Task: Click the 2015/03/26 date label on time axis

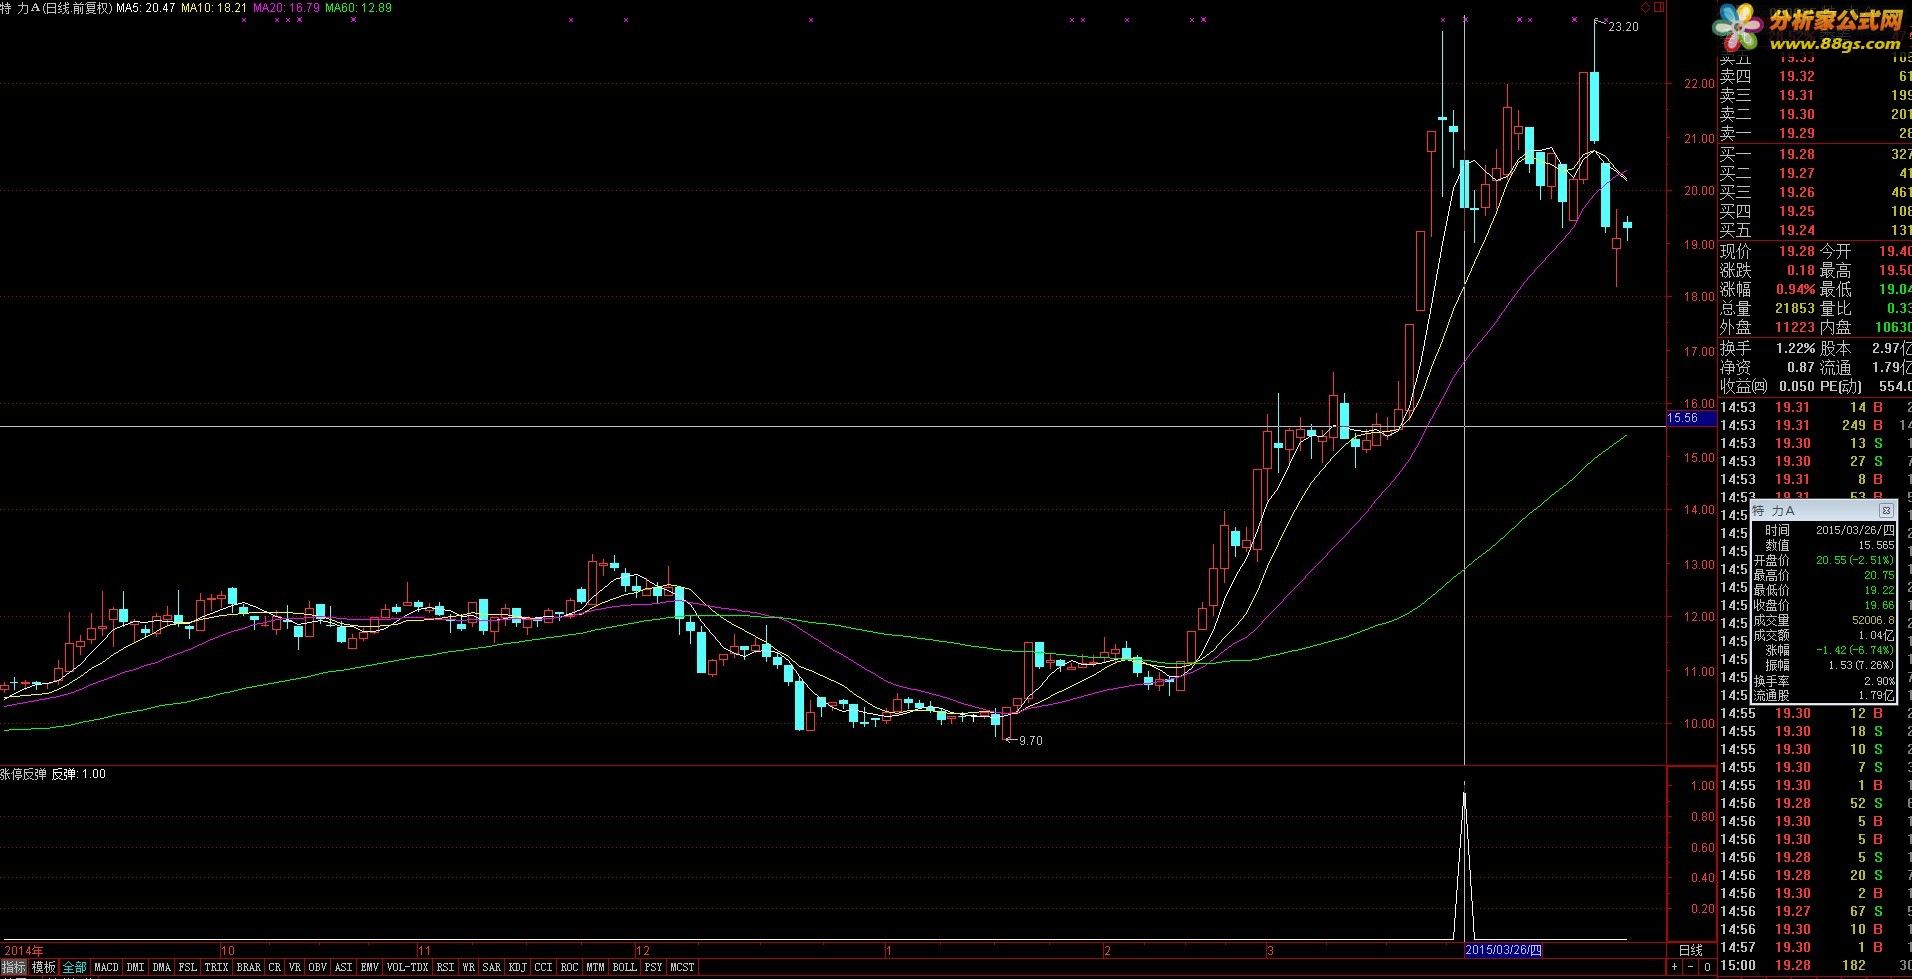Action: point(1504,950)
